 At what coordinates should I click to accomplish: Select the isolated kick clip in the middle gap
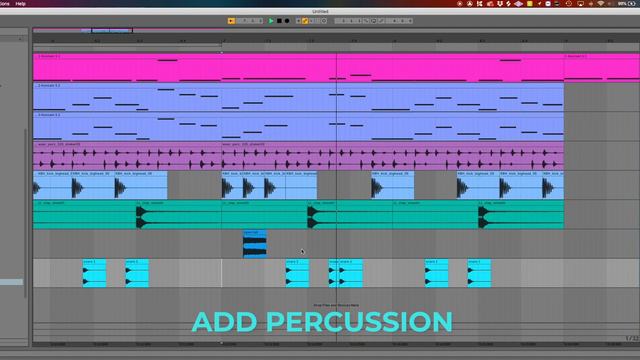[x=393, y=185]
